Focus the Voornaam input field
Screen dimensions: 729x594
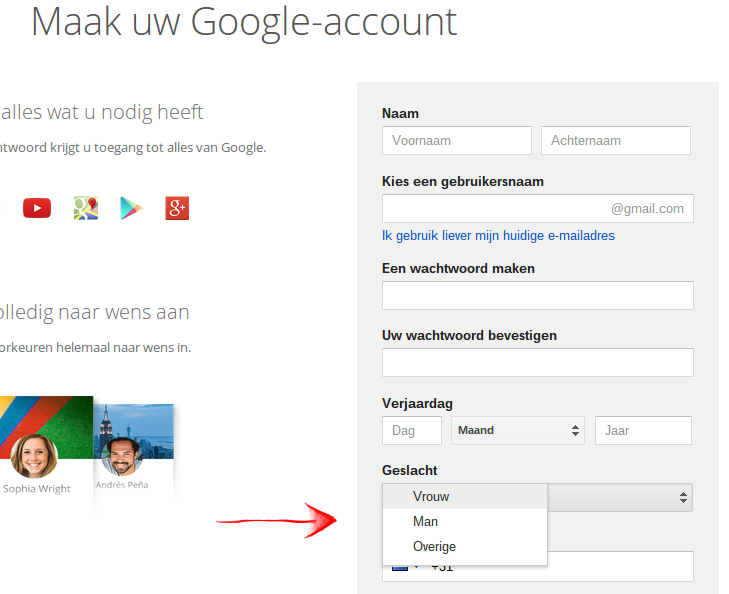(x=457, y=140)
